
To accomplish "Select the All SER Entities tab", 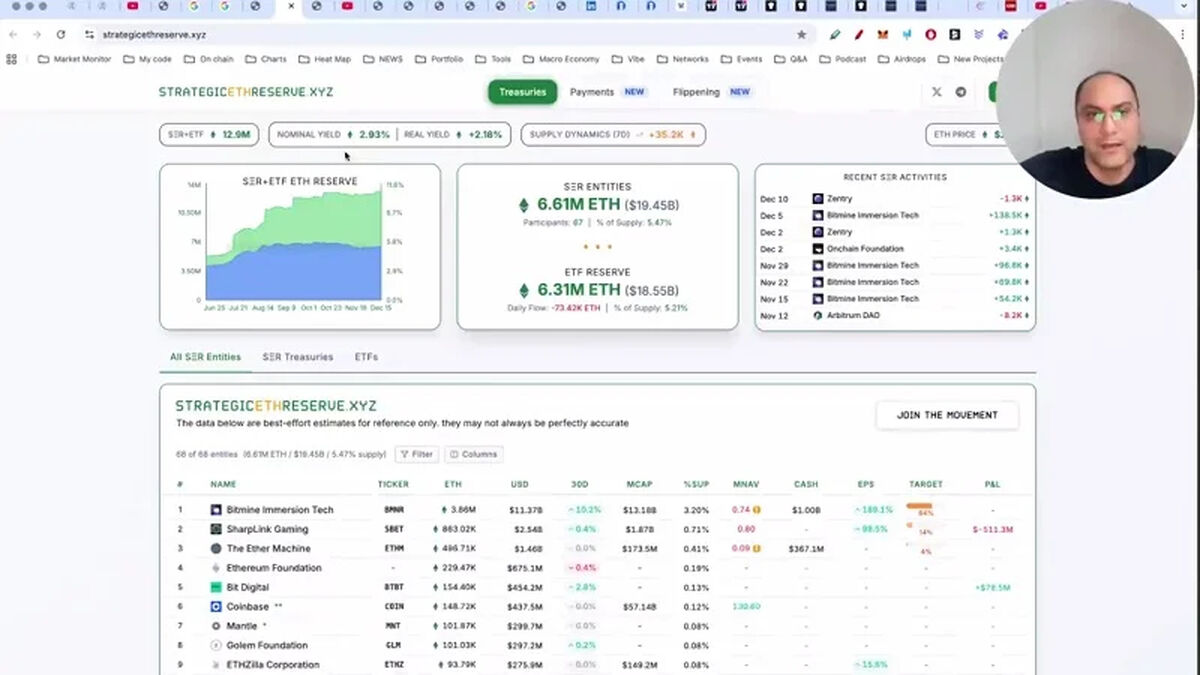I will [205, 357].
